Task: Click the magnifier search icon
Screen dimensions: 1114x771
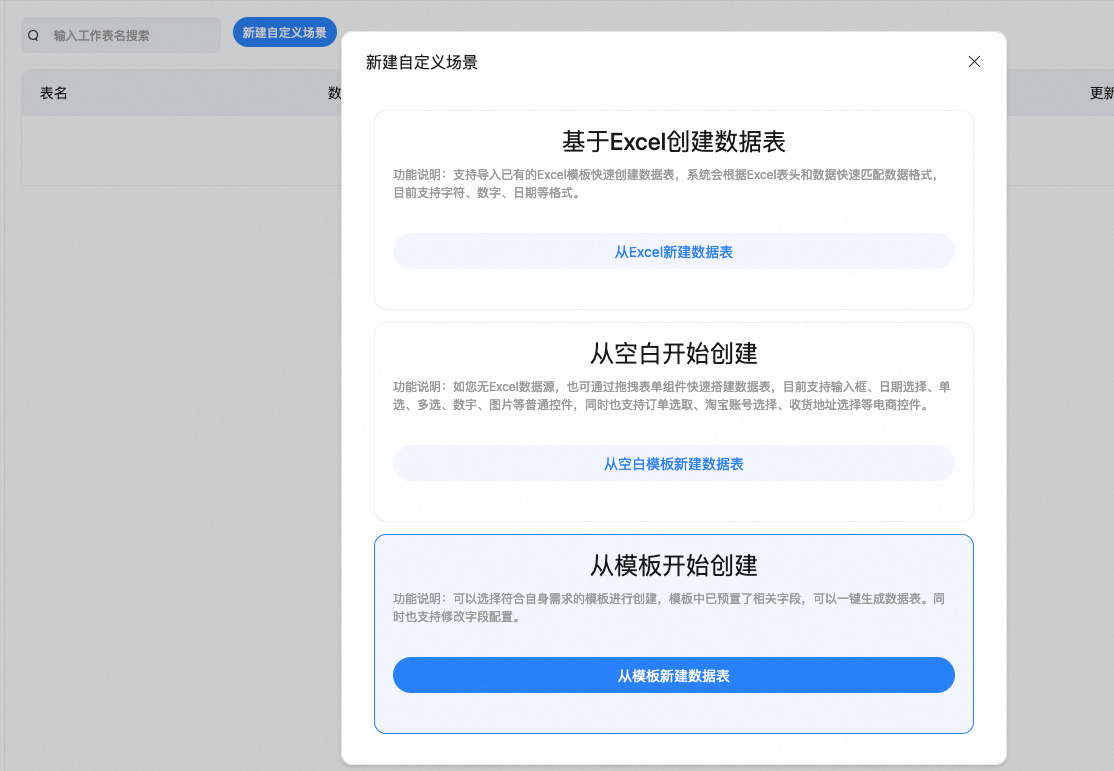Action: 33,35
